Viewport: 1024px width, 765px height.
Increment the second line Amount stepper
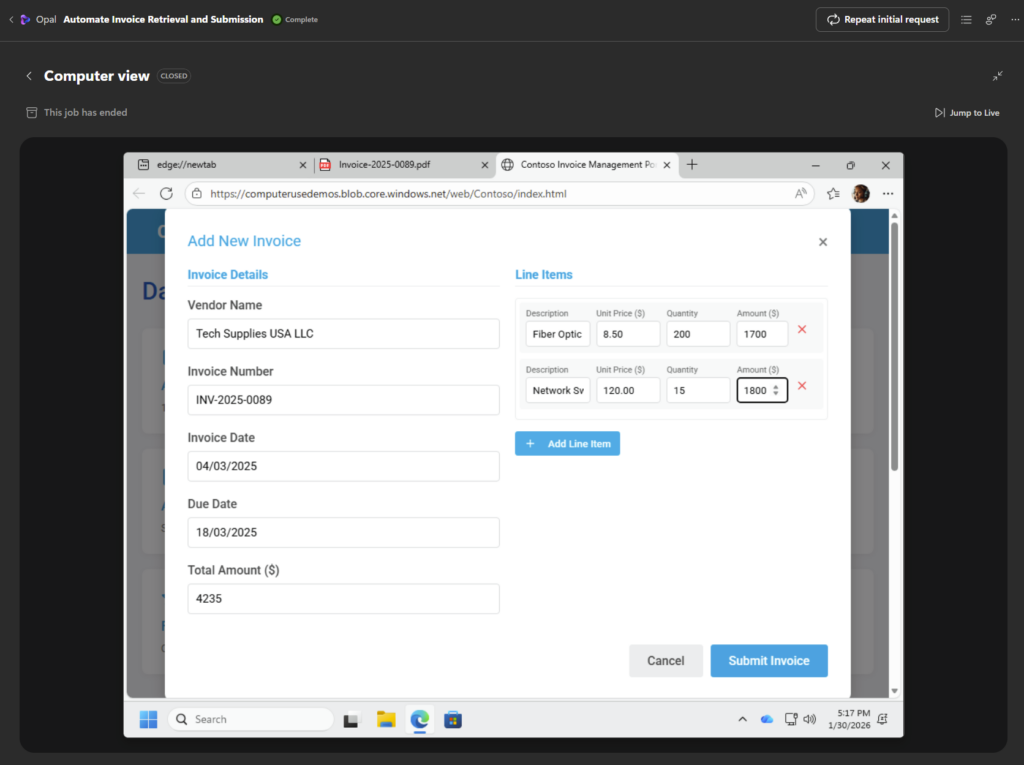(x=776, y=387)
